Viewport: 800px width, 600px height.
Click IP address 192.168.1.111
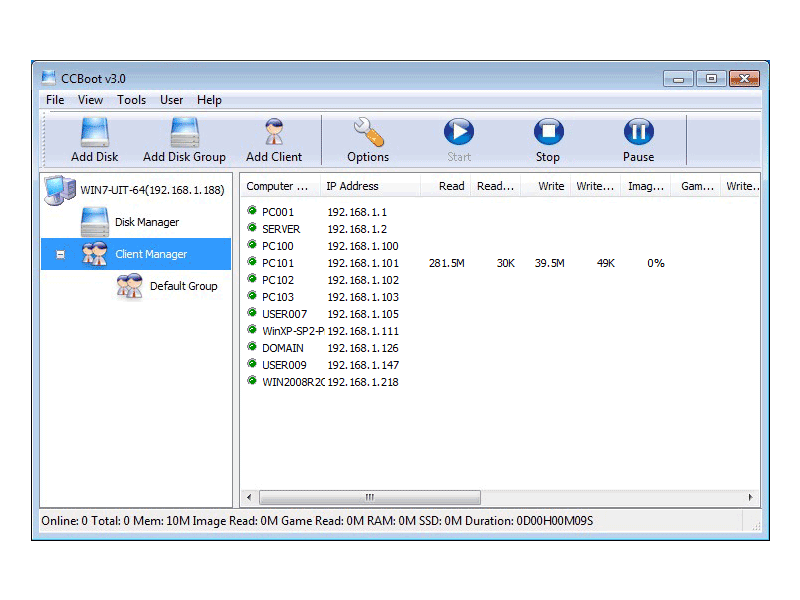click(x=363, y=331)
